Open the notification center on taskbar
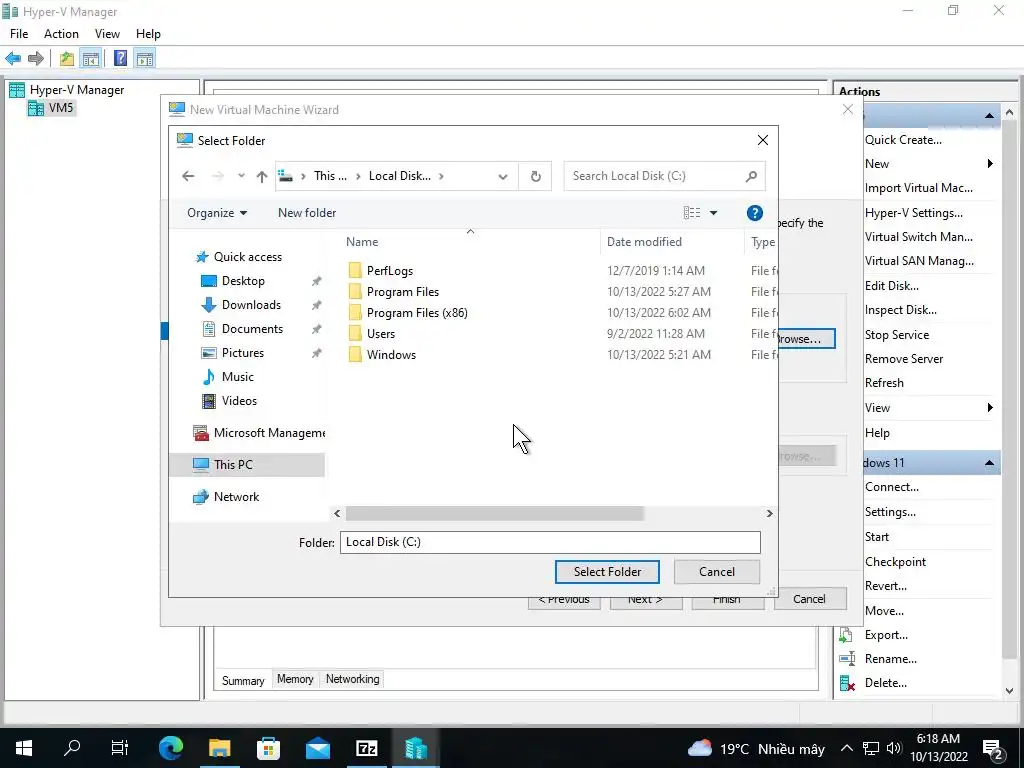The image size is (1024, 768). pyautogui.click(x=993, y=749)
